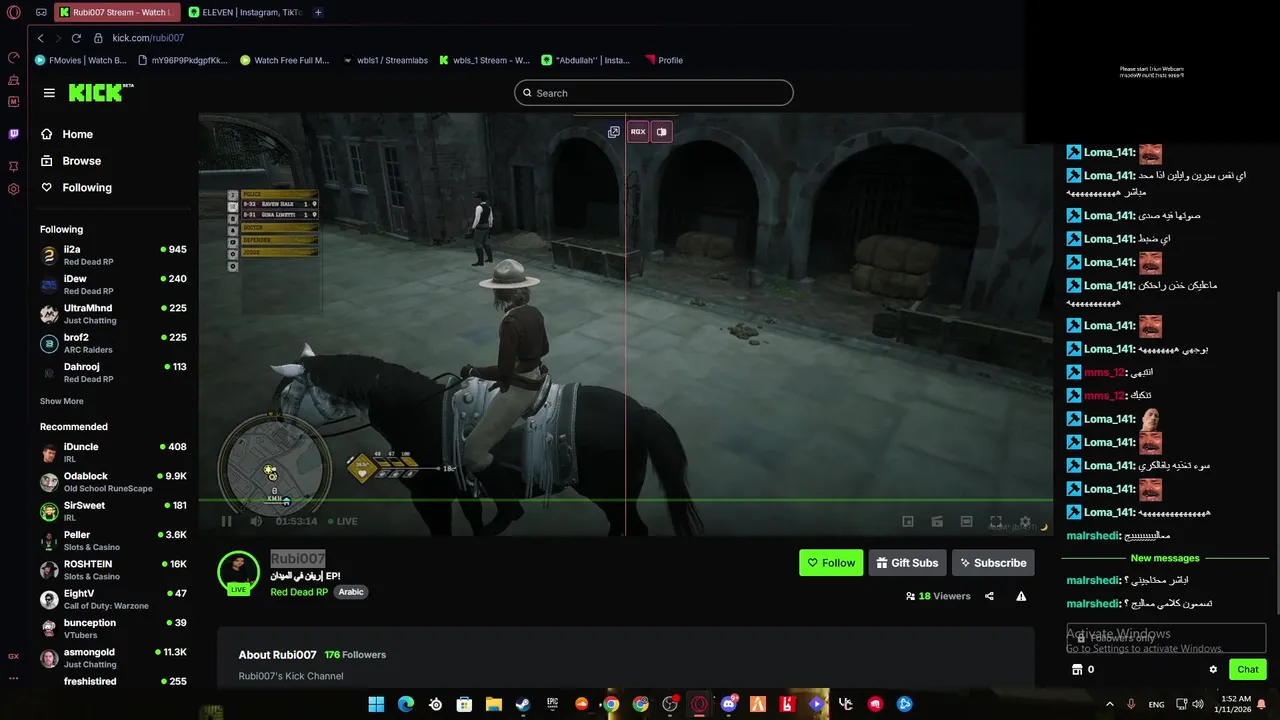
Task: Open Windows Start menu
Action: coord(376,704)
